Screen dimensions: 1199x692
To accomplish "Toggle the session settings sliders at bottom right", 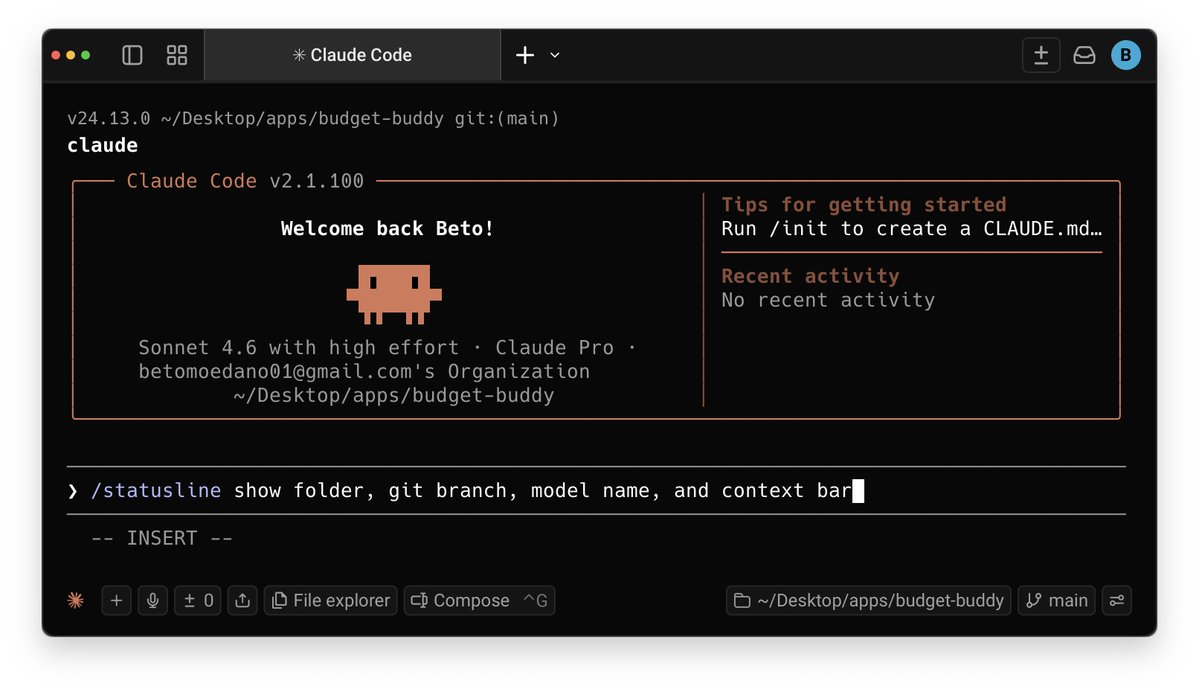I will pyautogui.click(x=1117, y=600).
